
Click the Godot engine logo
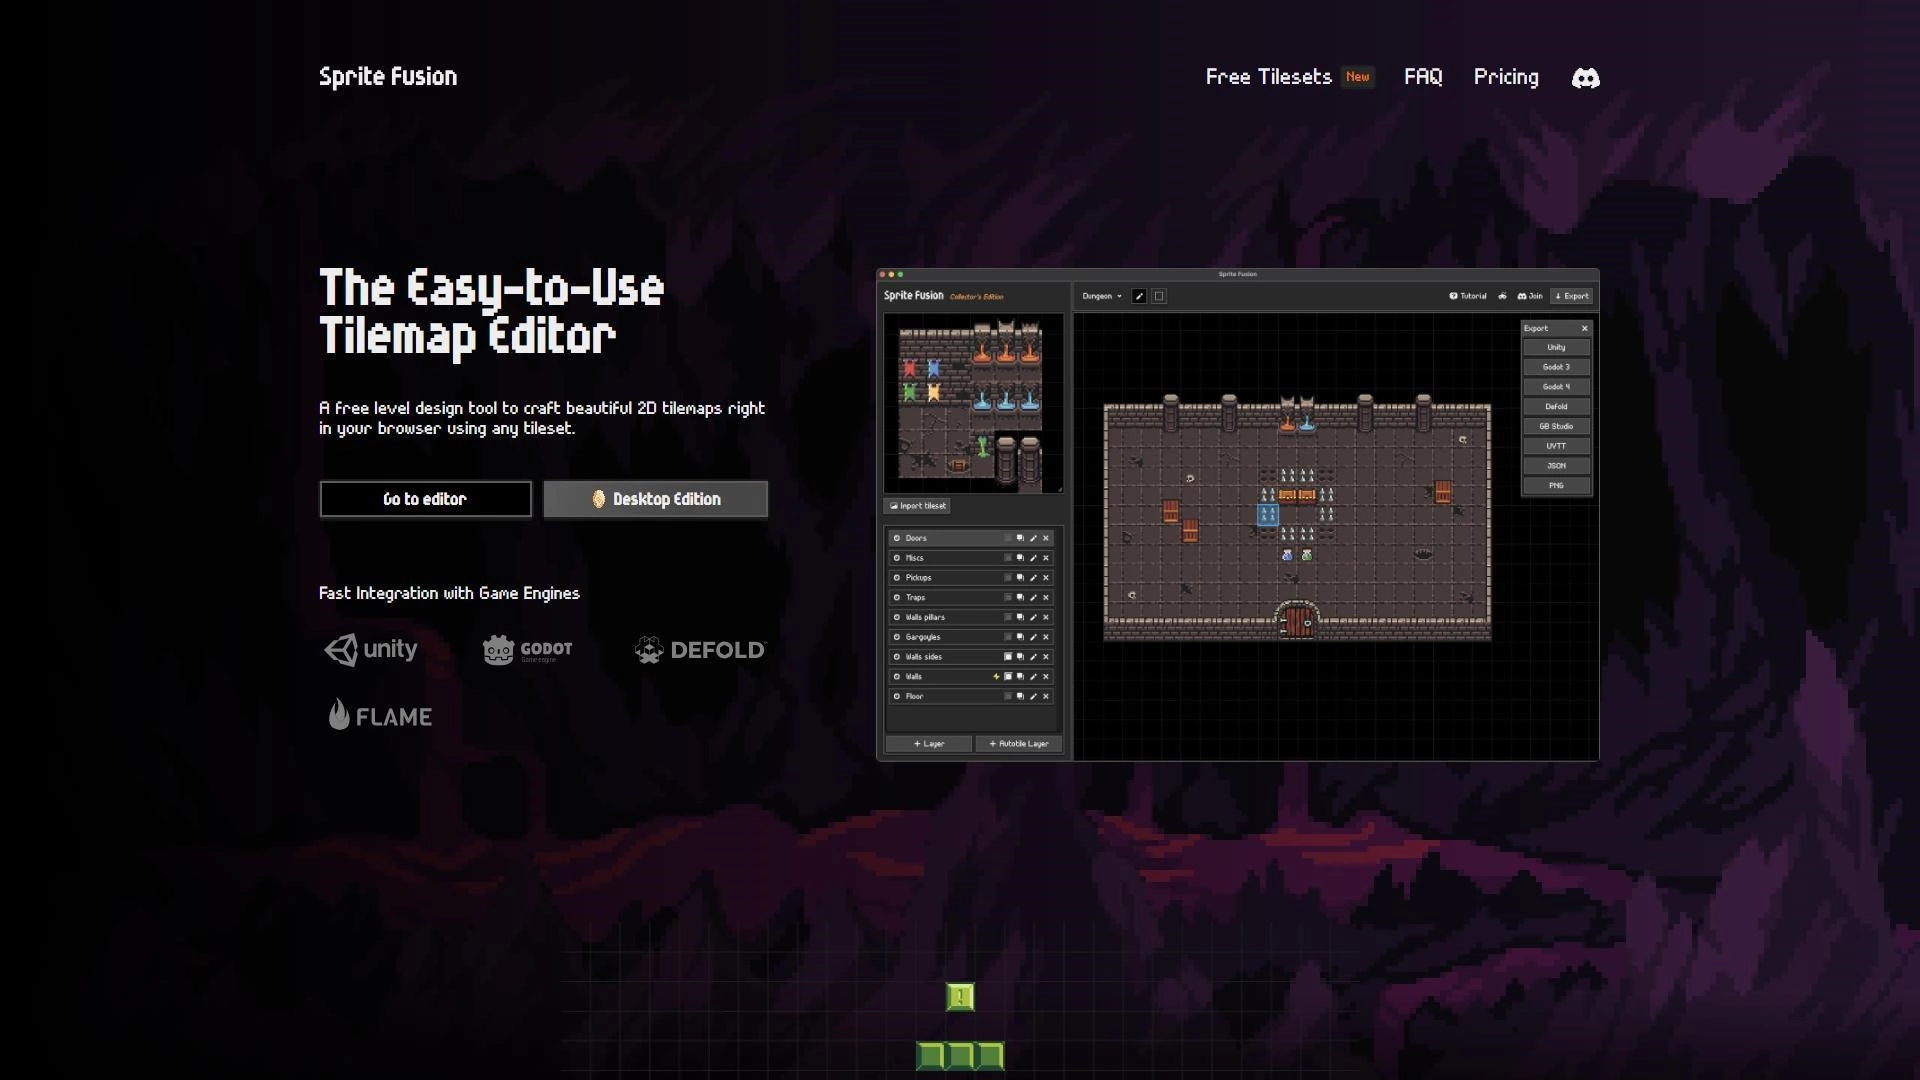coord(527,650)
